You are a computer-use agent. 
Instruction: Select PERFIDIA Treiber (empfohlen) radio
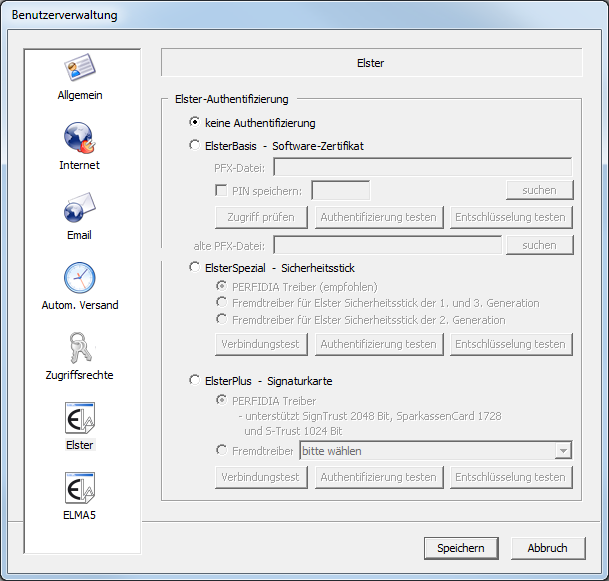(221, 286)
